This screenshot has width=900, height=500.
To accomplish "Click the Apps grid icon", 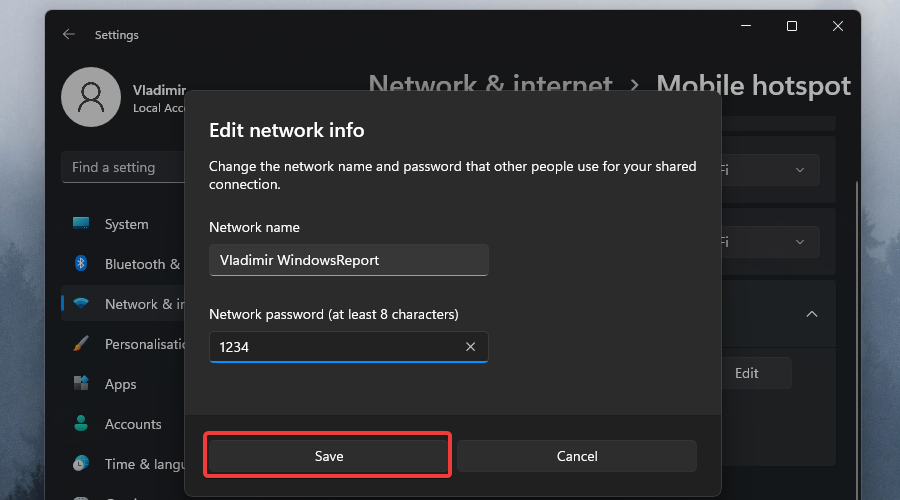I will pos(81,384).
